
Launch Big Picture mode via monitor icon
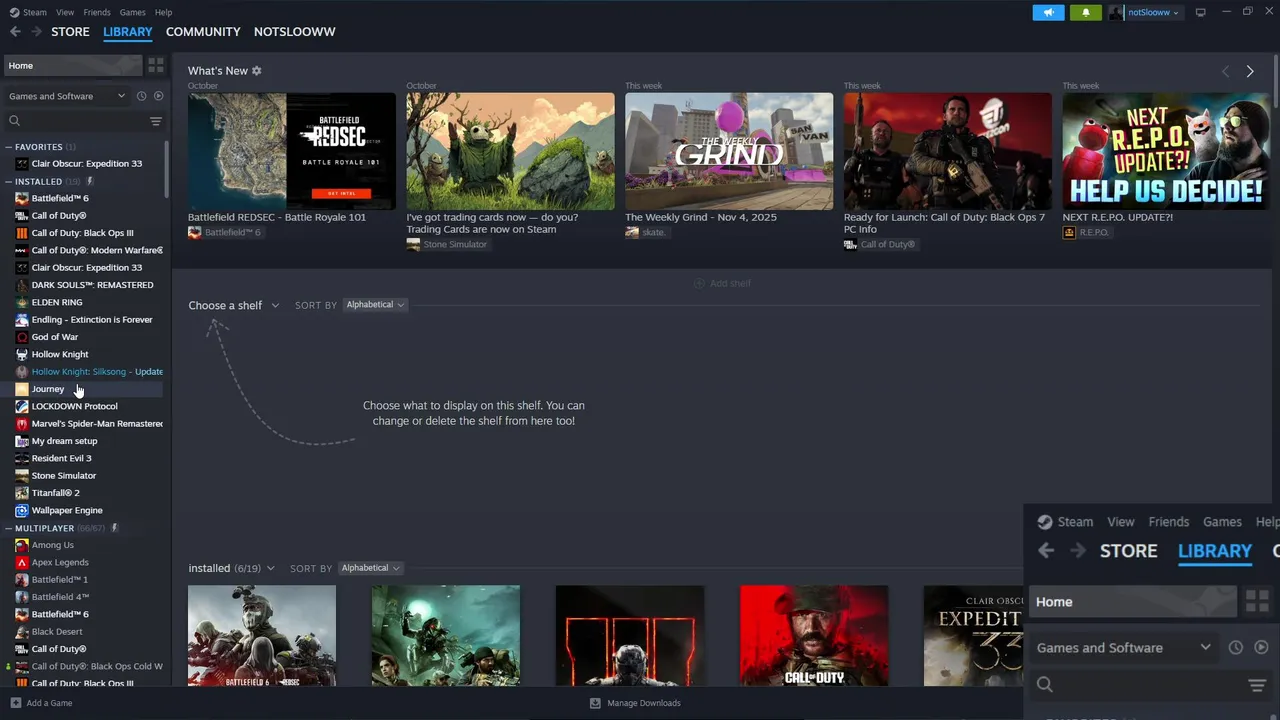1200,12
